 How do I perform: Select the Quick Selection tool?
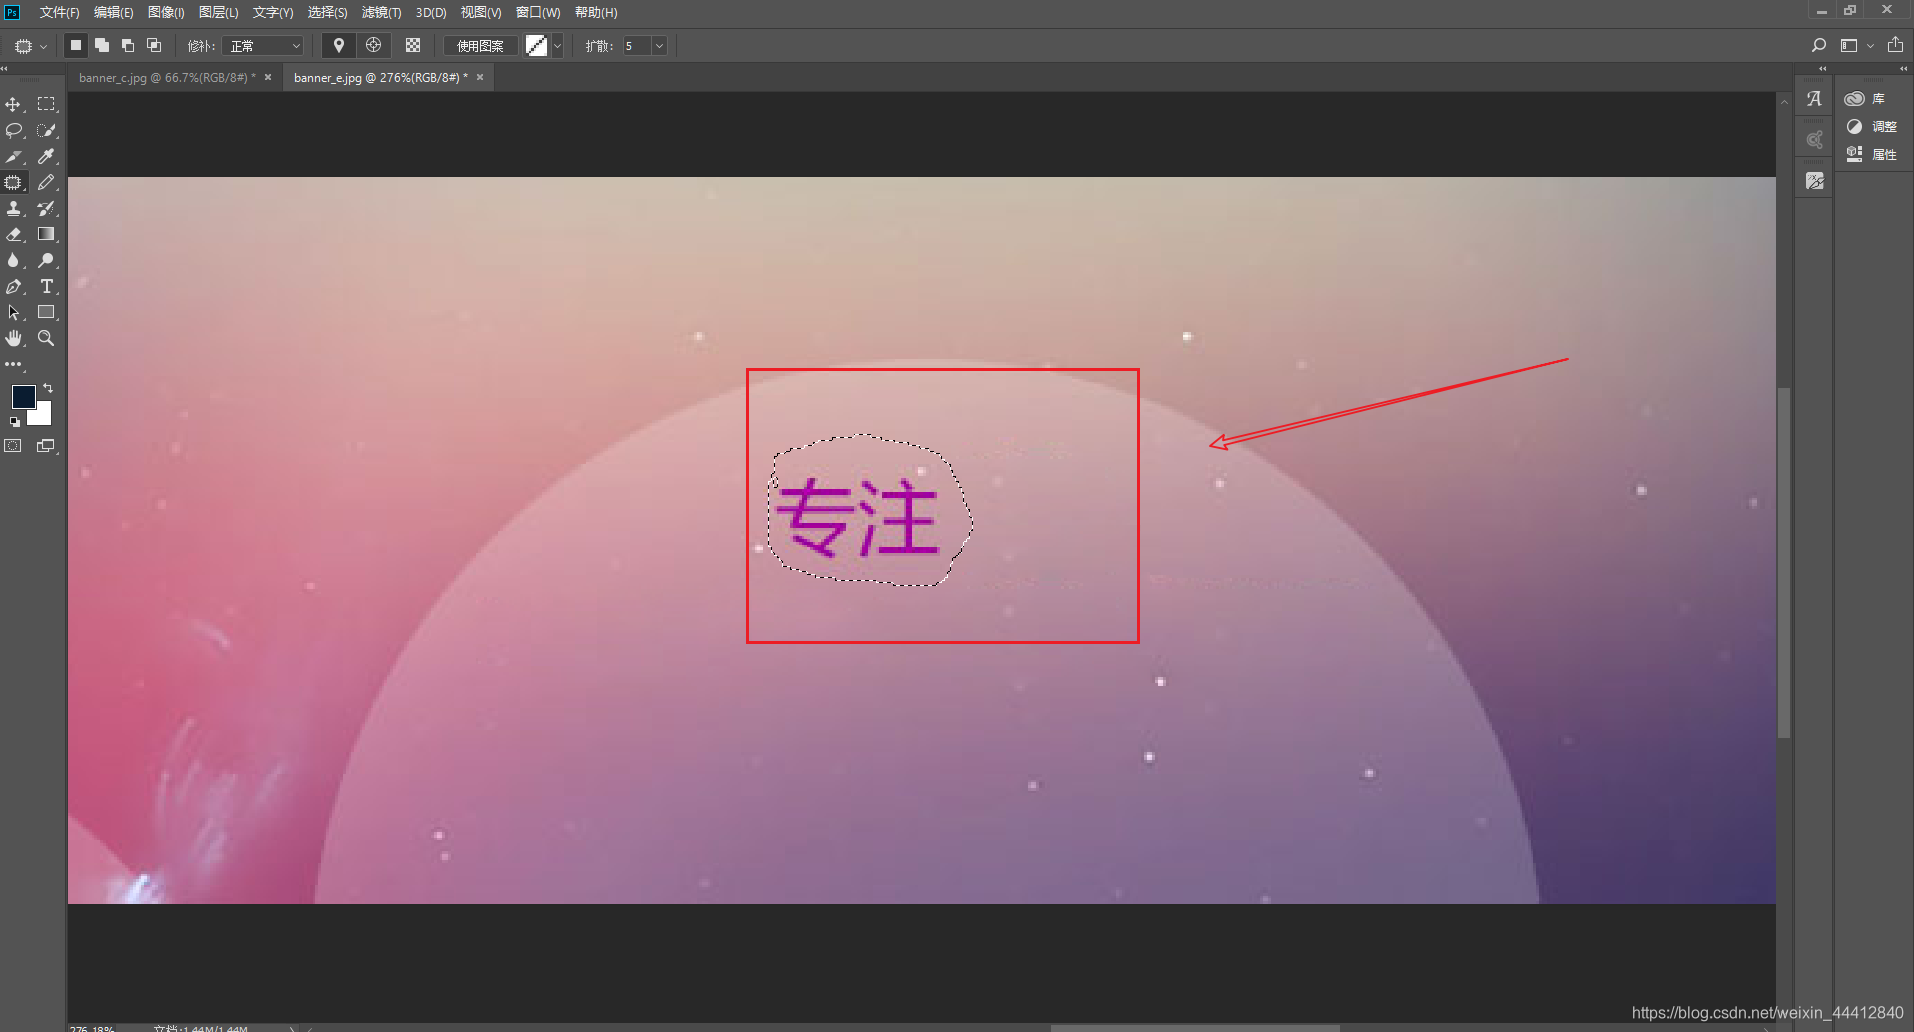(x=46, y=130)
